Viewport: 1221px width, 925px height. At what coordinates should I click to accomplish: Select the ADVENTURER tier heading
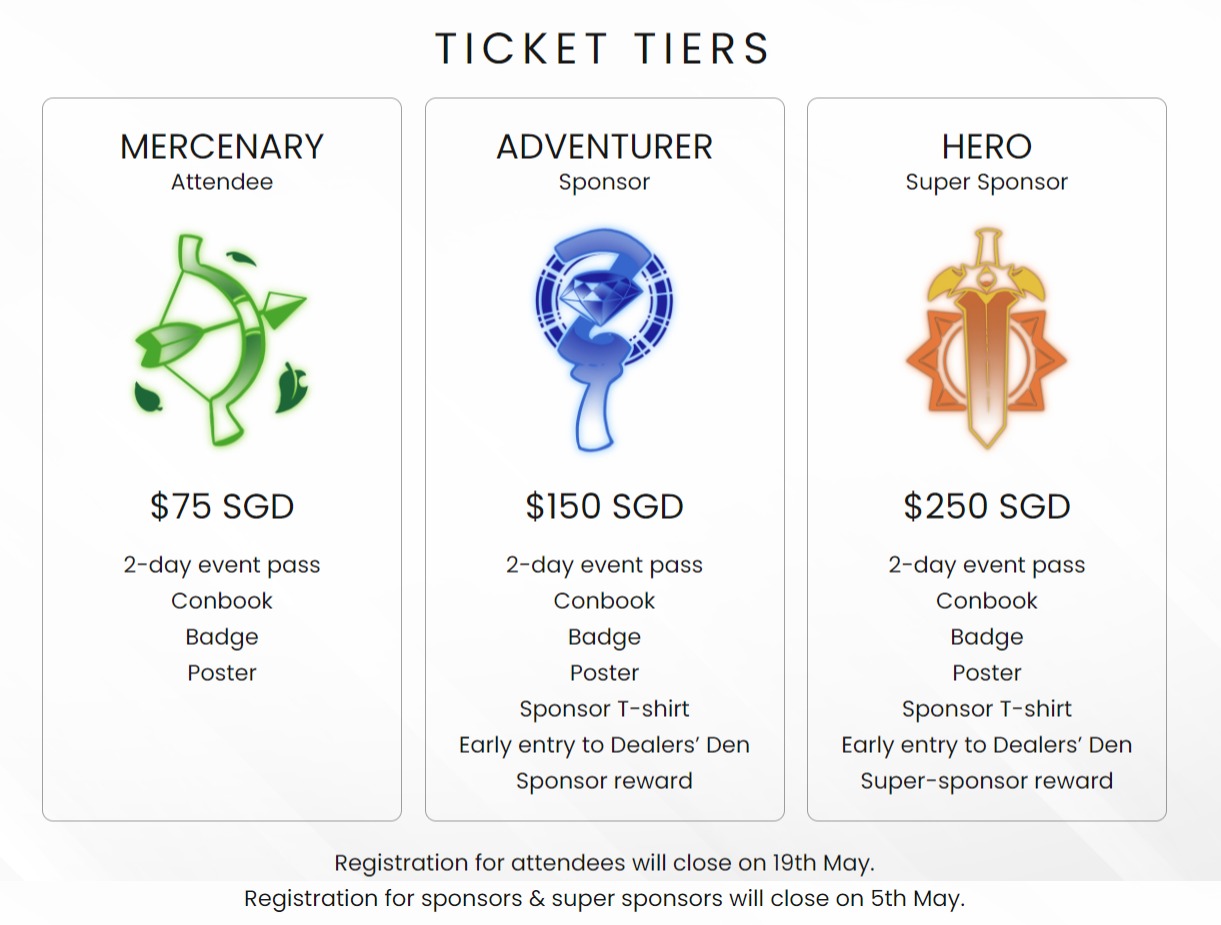[604, 147]
